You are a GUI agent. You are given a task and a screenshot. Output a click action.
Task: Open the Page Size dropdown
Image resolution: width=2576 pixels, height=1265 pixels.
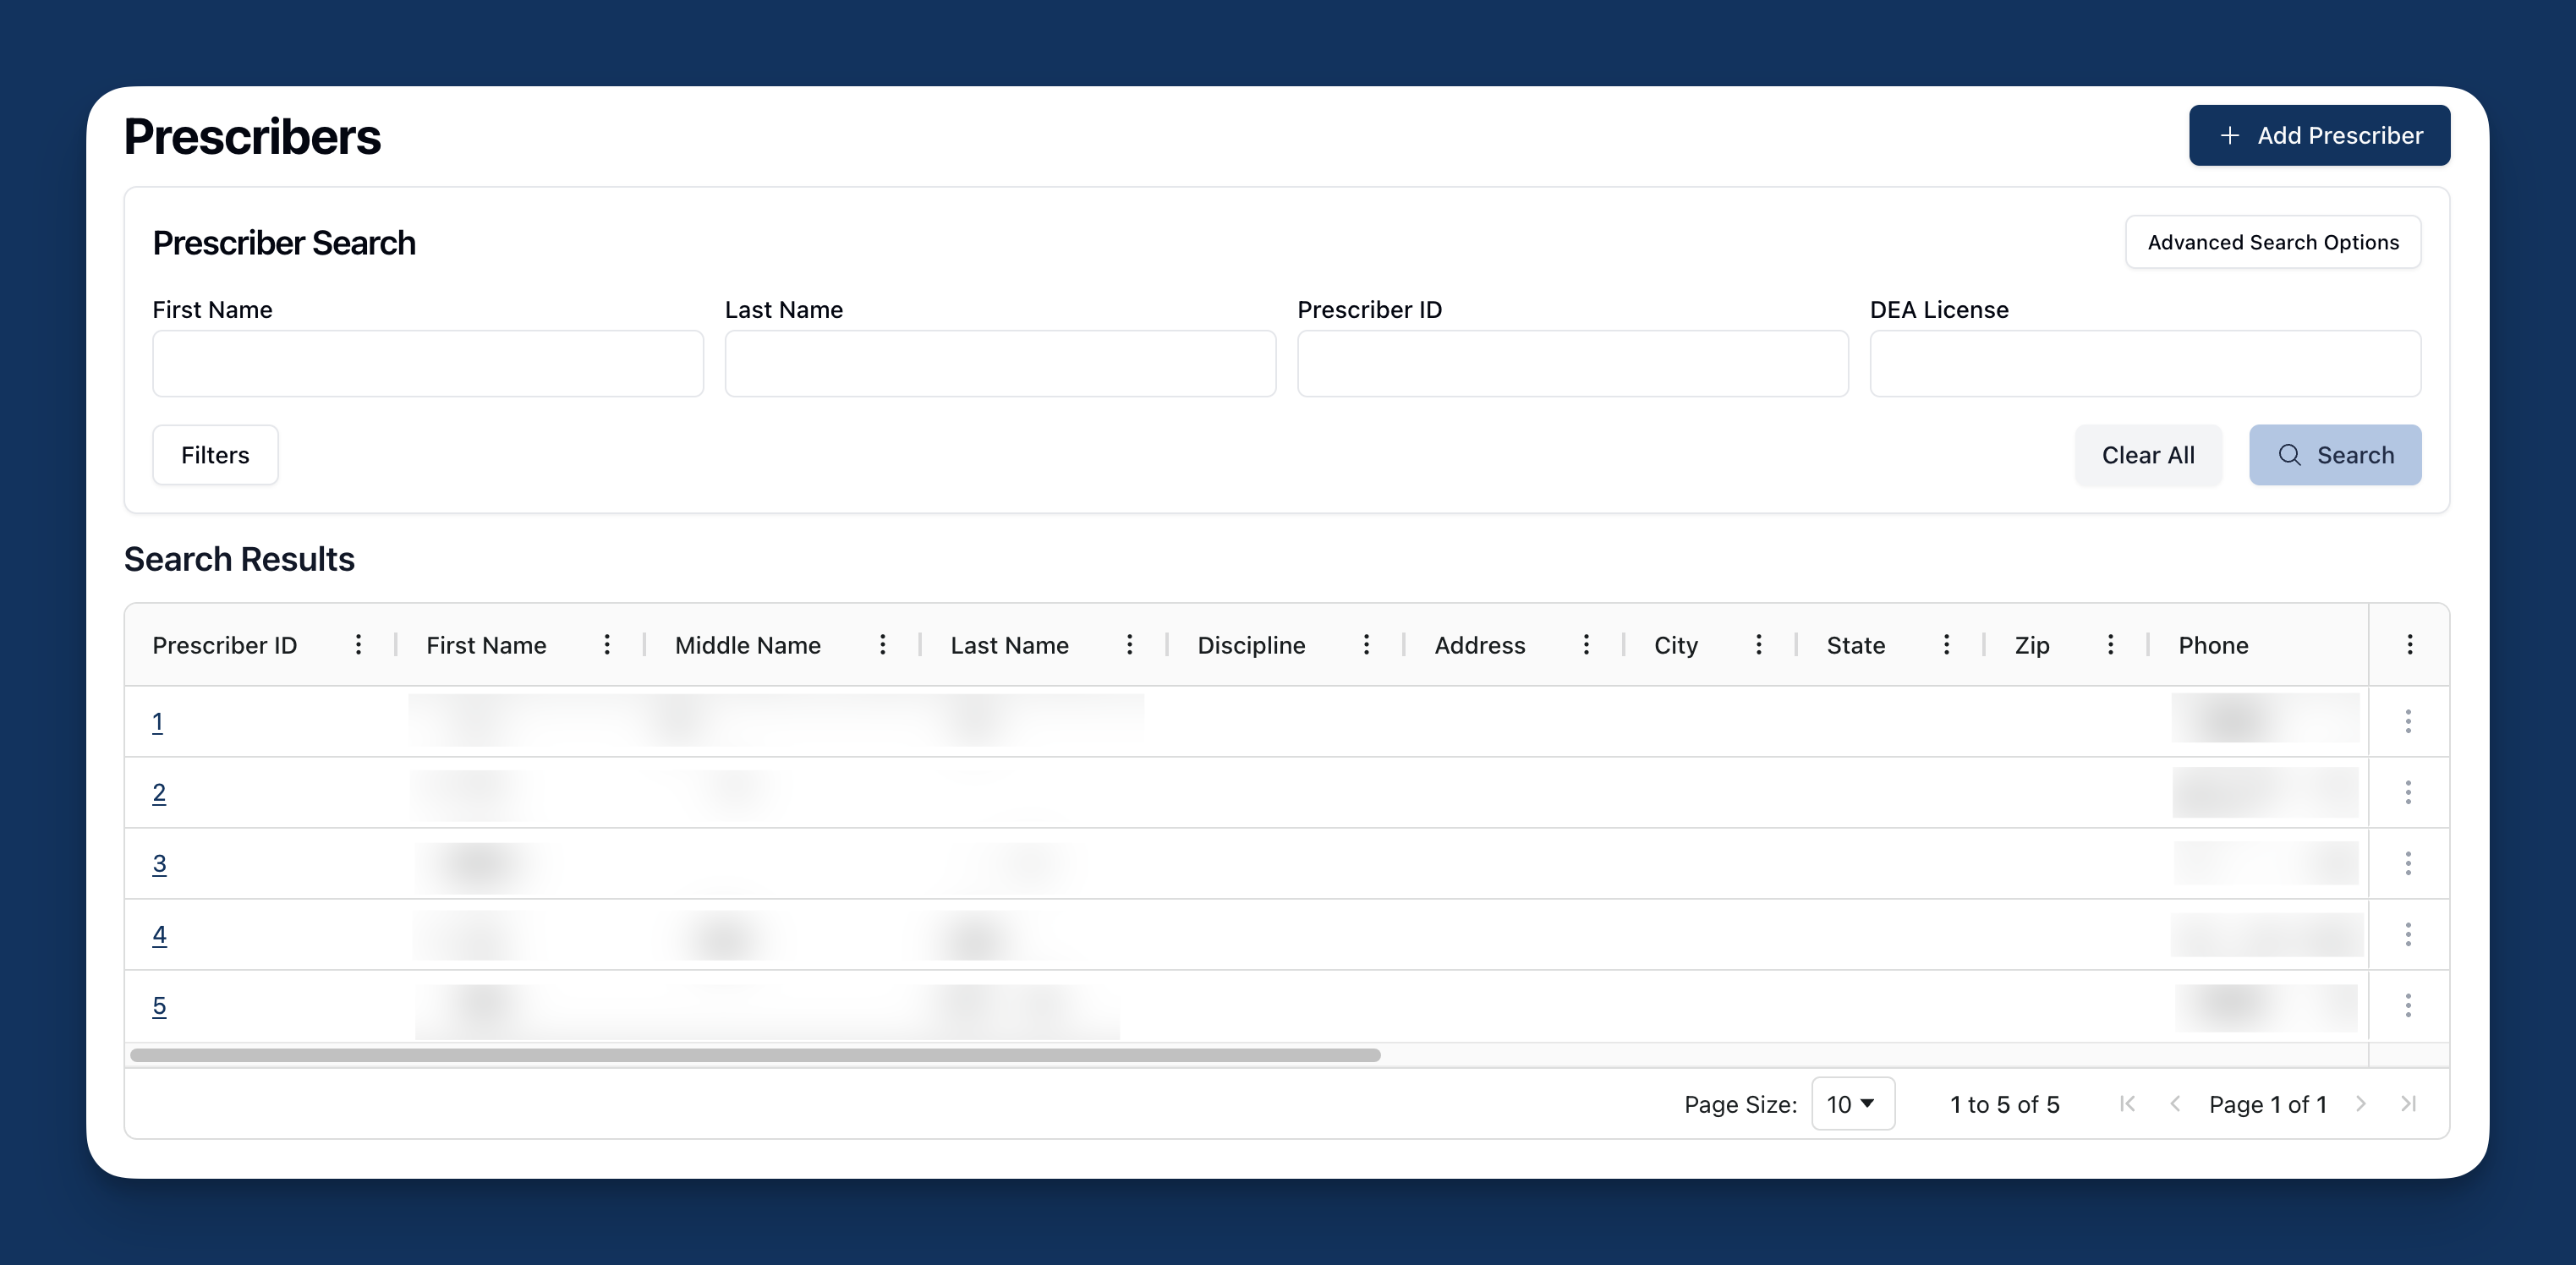coord(1852,1104)
